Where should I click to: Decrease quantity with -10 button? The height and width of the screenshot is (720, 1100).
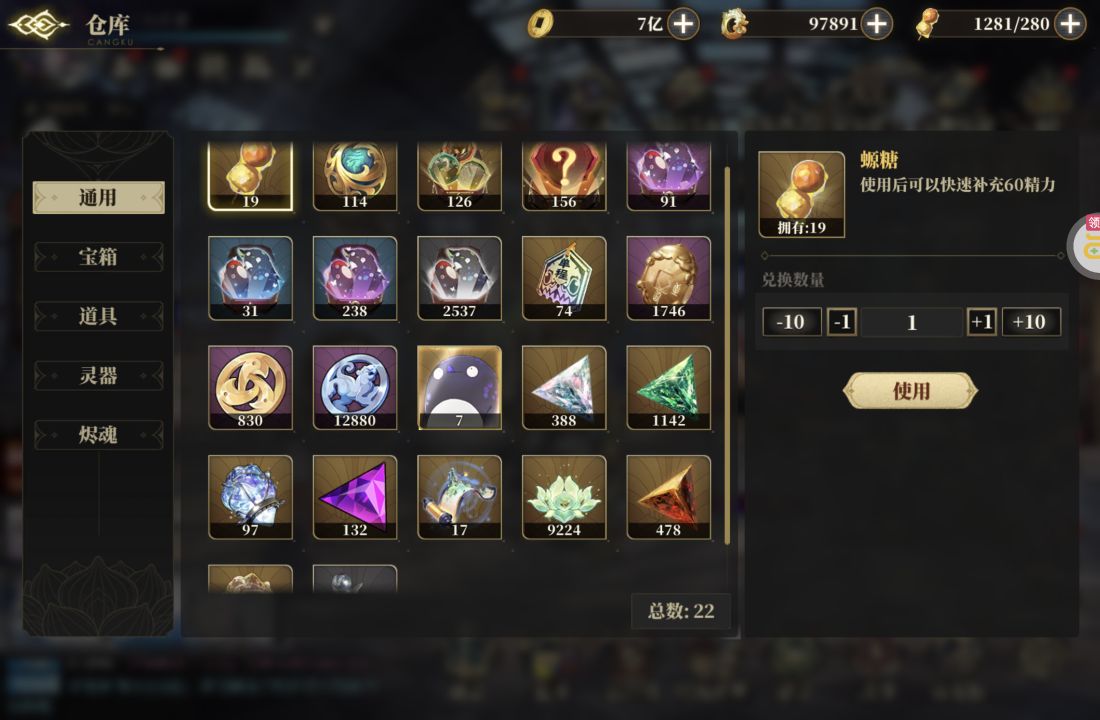click(791, 322)
